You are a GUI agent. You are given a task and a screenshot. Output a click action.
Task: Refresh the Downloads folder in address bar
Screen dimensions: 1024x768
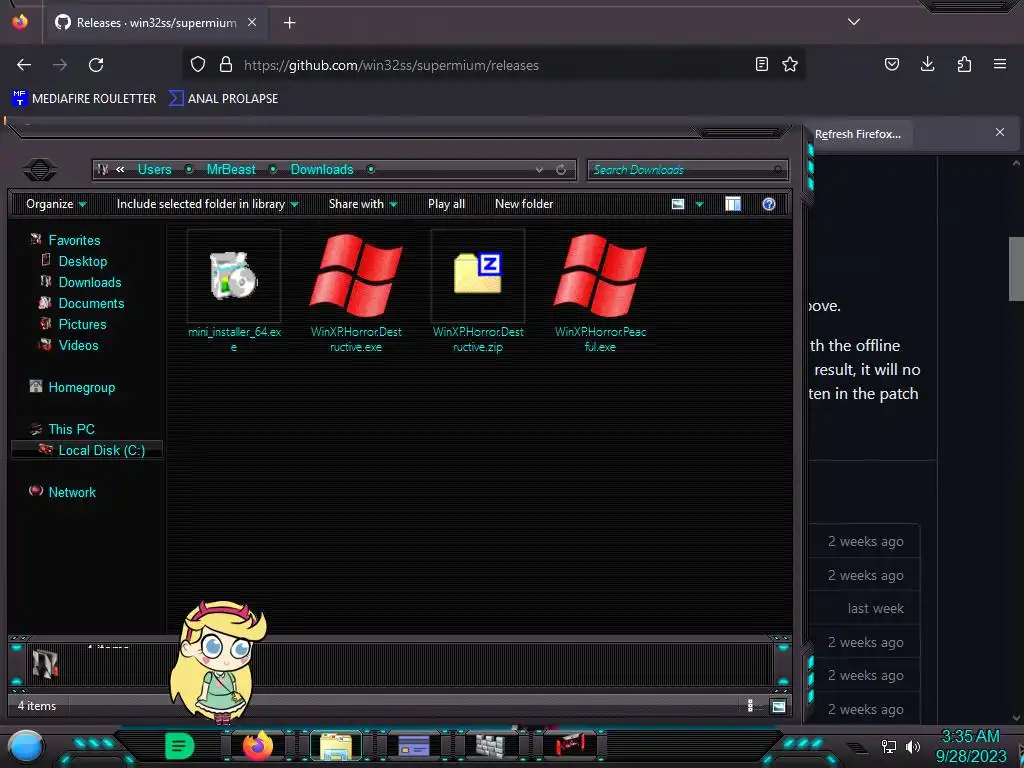click(x=561, y=170)
